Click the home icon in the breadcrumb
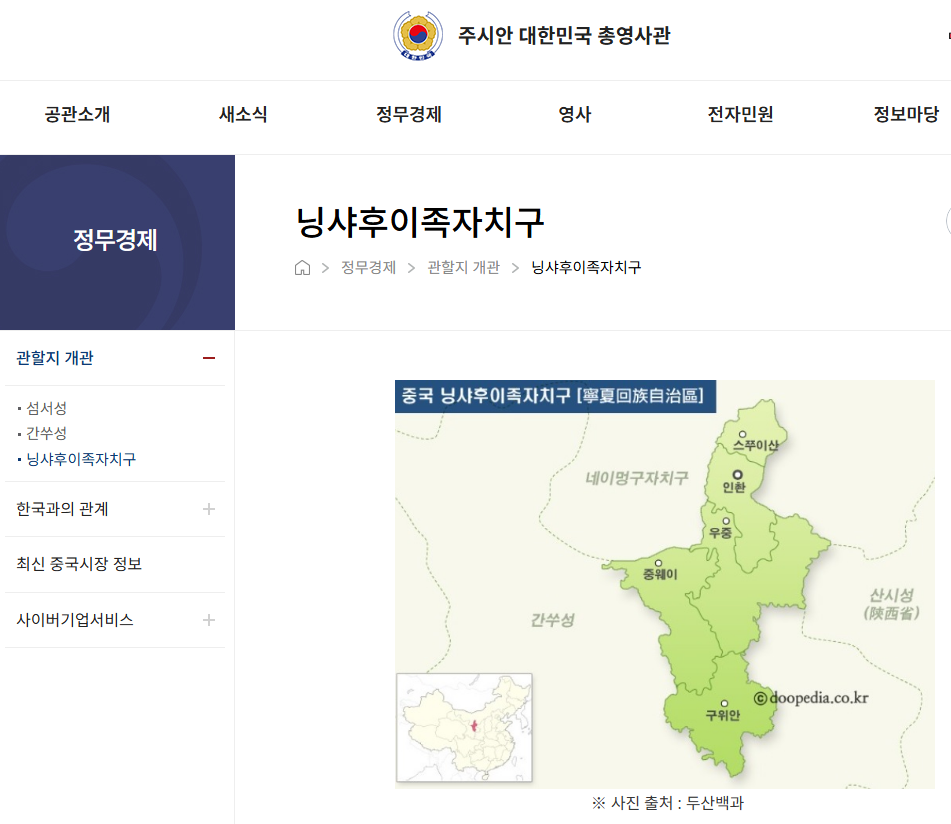951x824 pixels. tap(302, 267)
